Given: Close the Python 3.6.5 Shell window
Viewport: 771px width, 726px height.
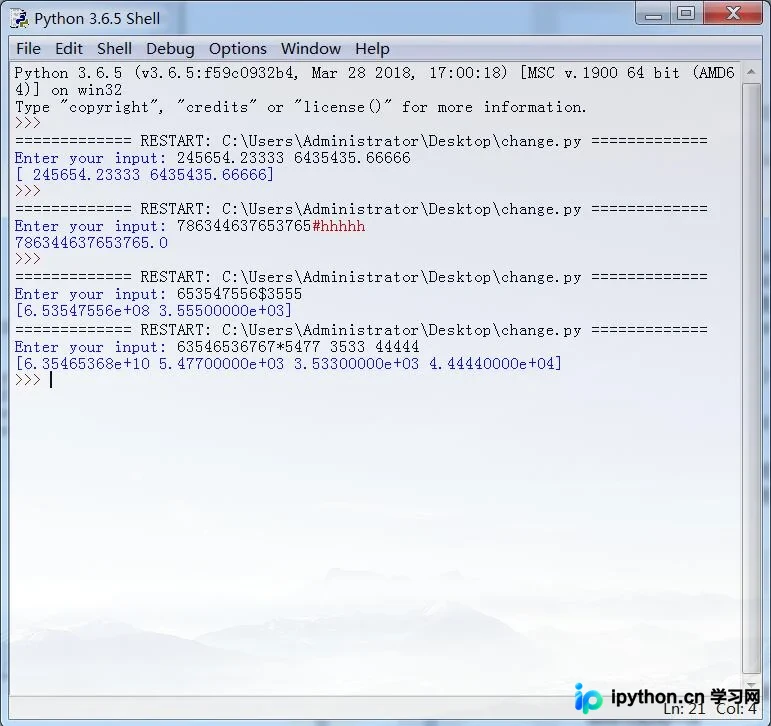Looking at the screenshot, I should click(733, 13).
